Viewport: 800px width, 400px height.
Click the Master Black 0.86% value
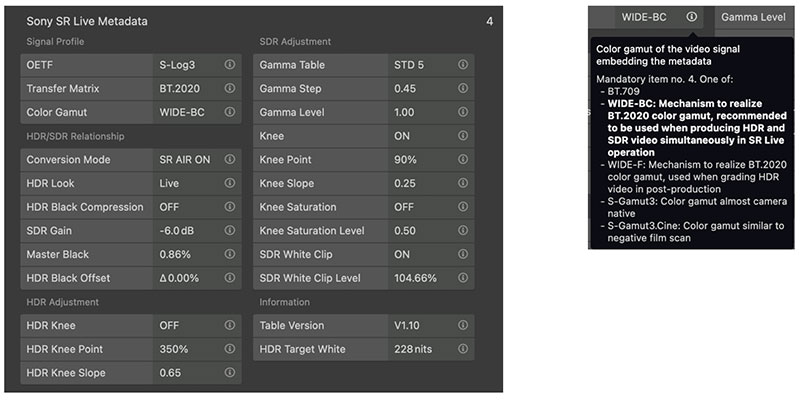tap(175, 254)
